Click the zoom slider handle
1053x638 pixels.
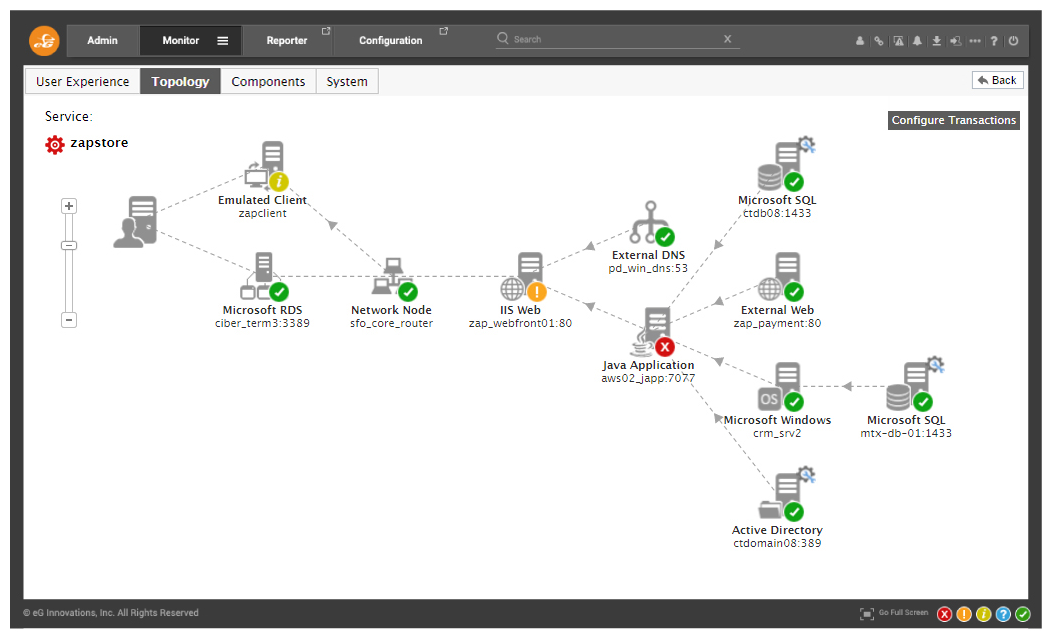coord(68,246)
